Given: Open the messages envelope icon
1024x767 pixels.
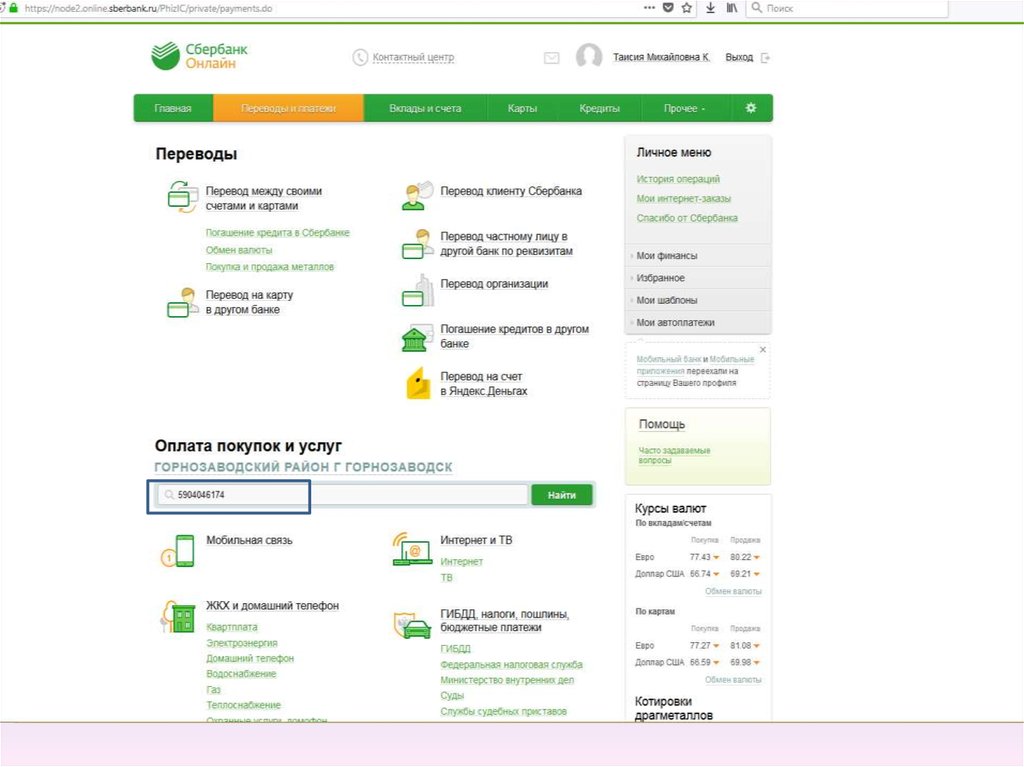Looking at the screenshot, I should coord(551,58).
